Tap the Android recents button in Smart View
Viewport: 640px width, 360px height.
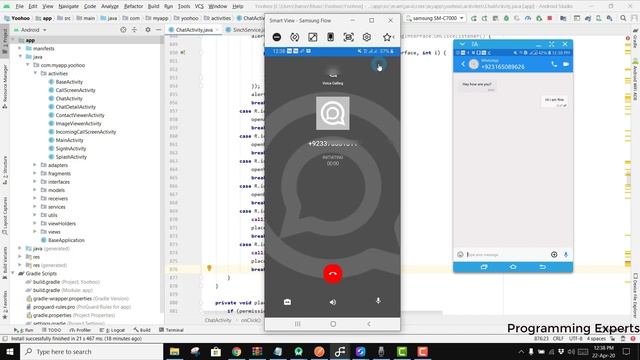pos(298,324)
